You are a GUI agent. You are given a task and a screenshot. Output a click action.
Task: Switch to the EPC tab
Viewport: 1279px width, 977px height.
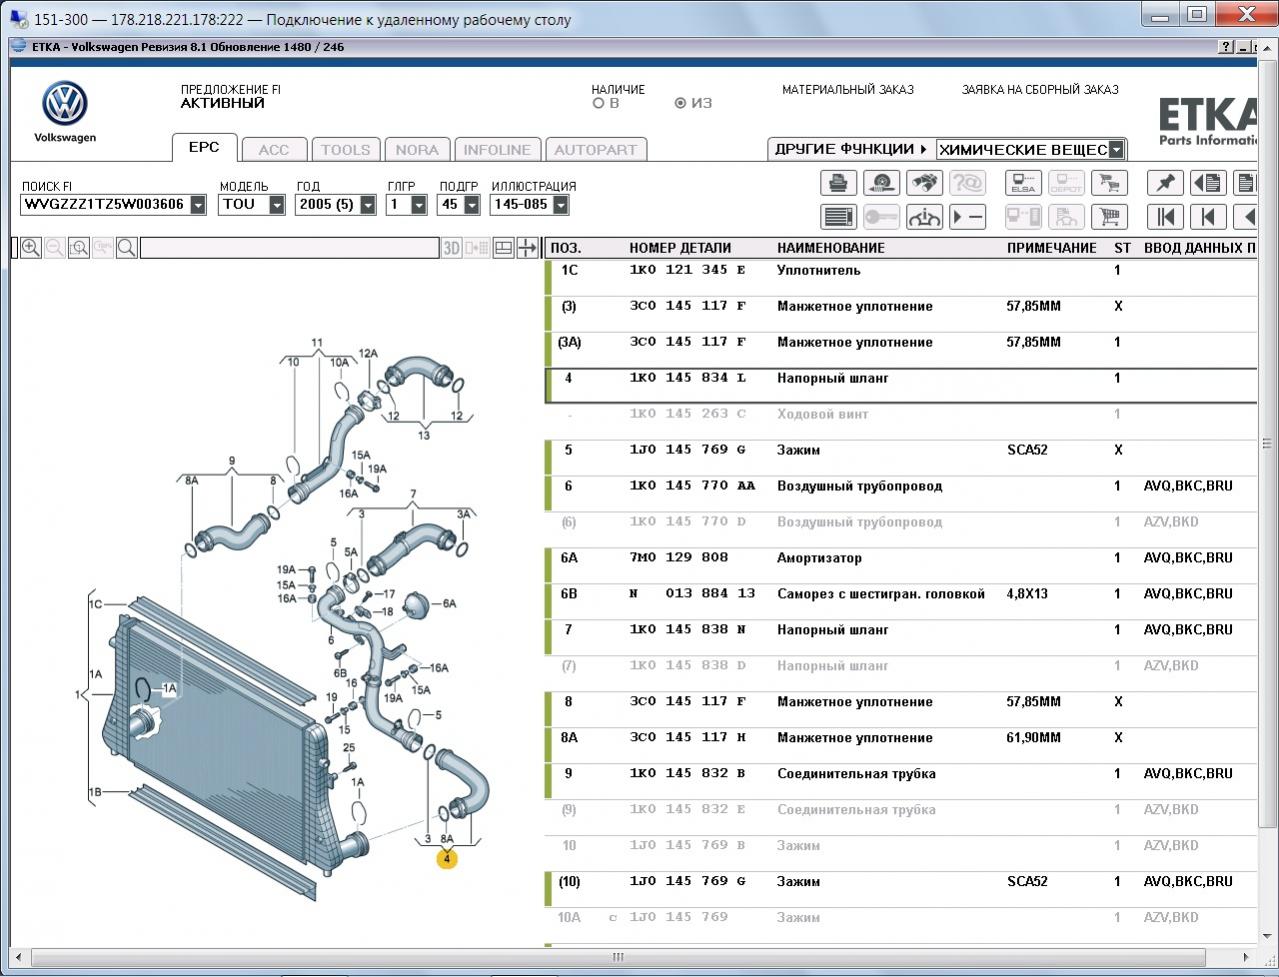pyautogui.click(x=204, y=148)
